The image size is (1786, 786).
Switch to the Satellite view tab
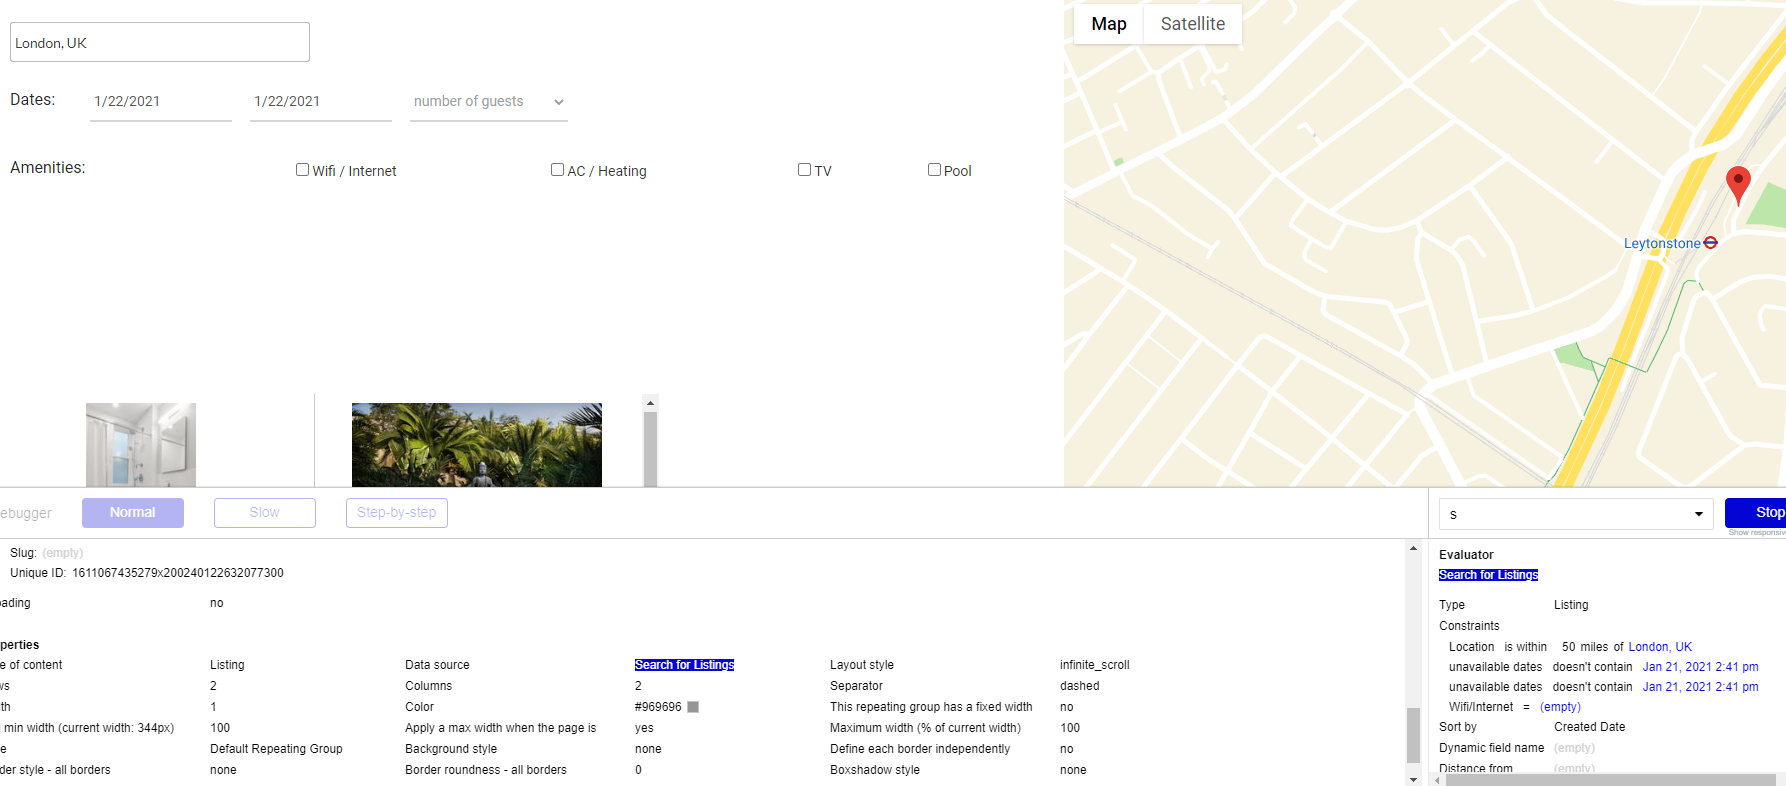pos(1192,24)
